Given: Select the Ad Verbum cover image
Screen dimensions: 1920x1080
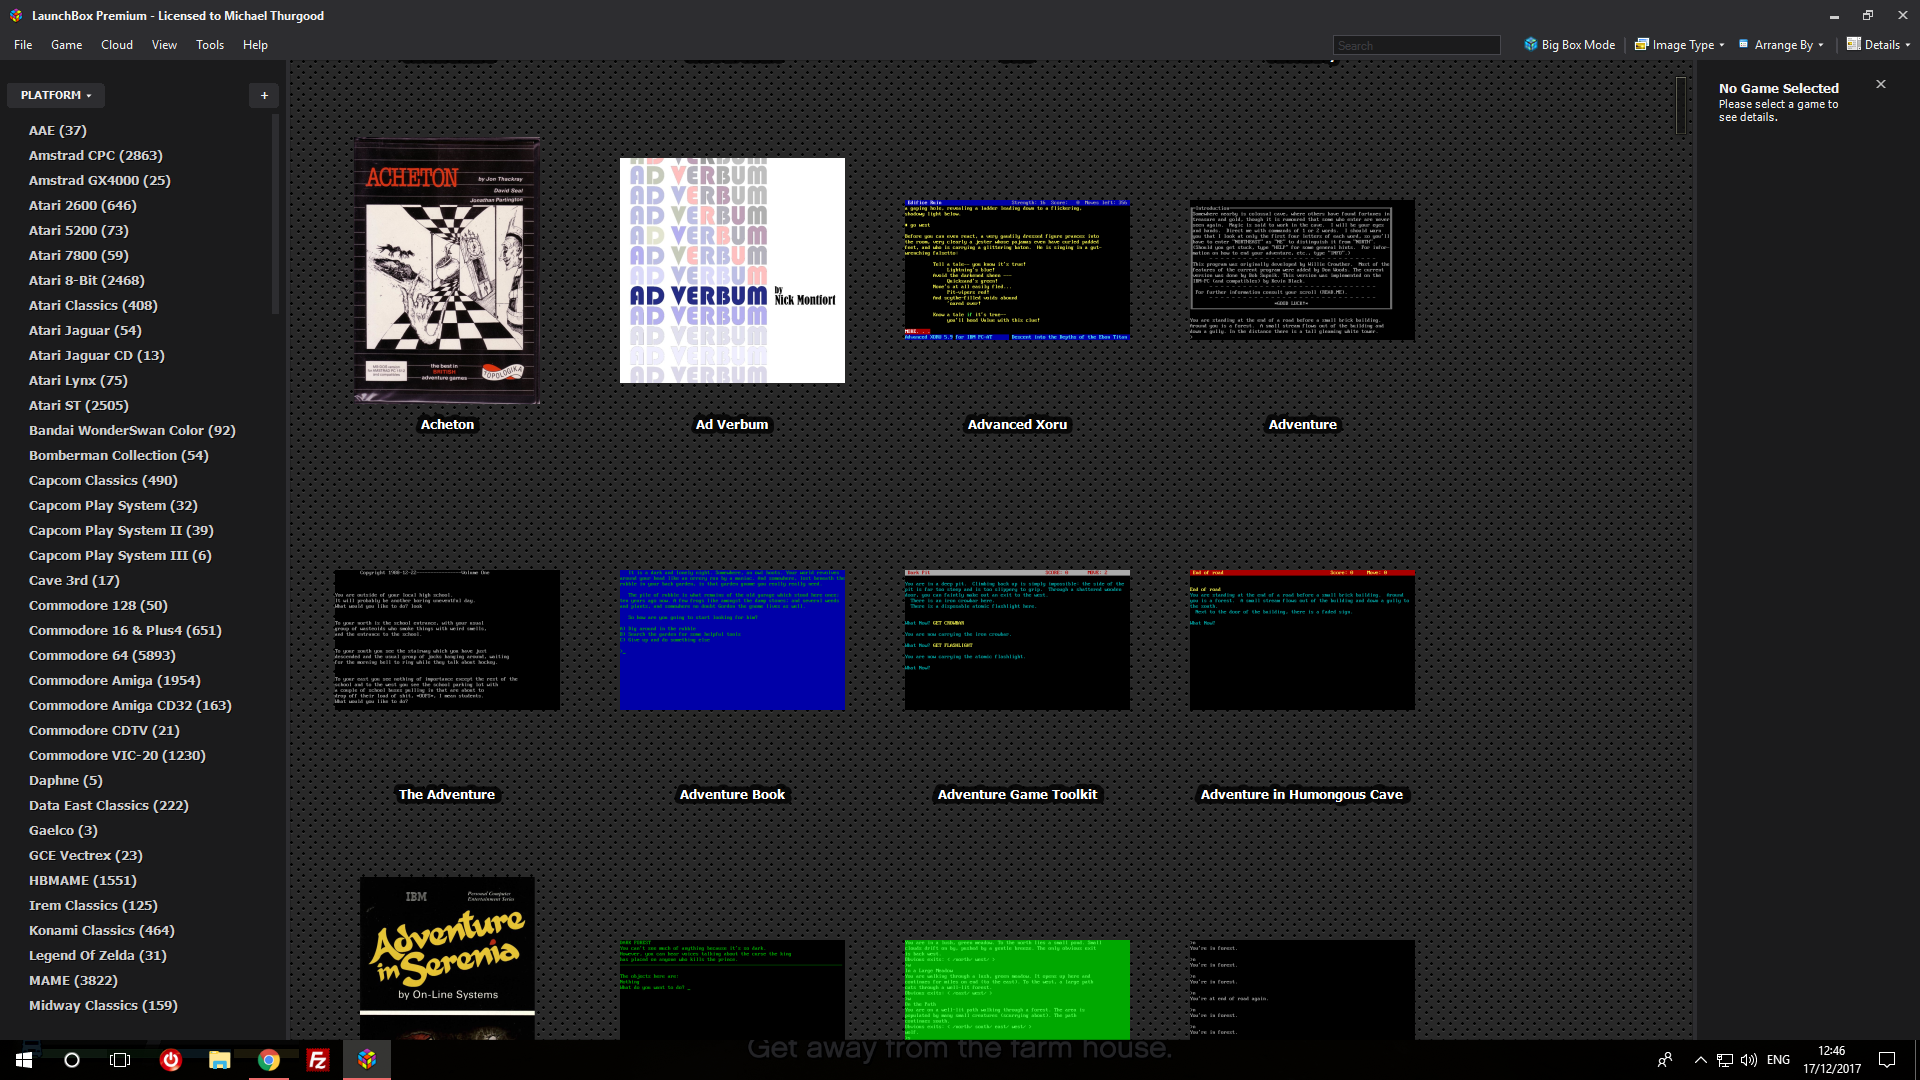Looking at the screenshot, I should tap(732, 270).
